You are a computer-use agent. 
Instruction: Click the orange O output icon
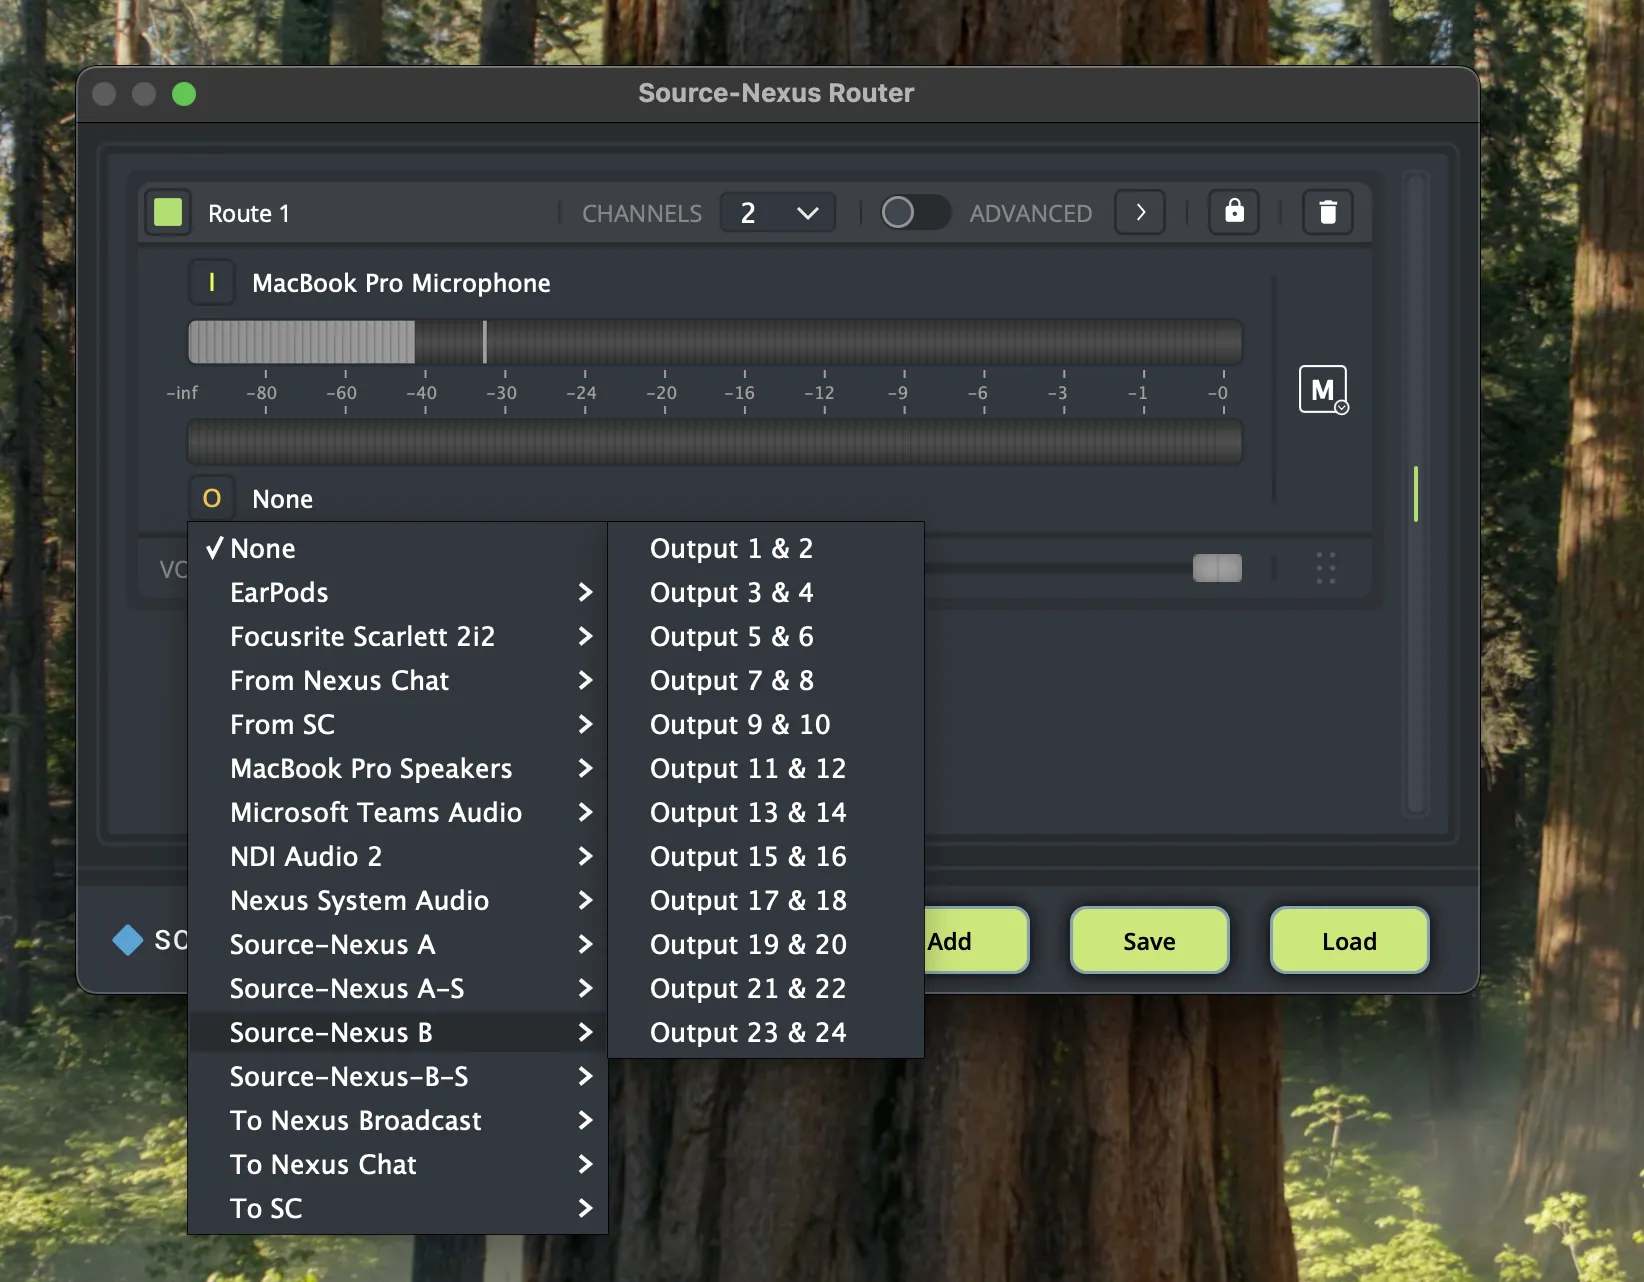[212, 498]
